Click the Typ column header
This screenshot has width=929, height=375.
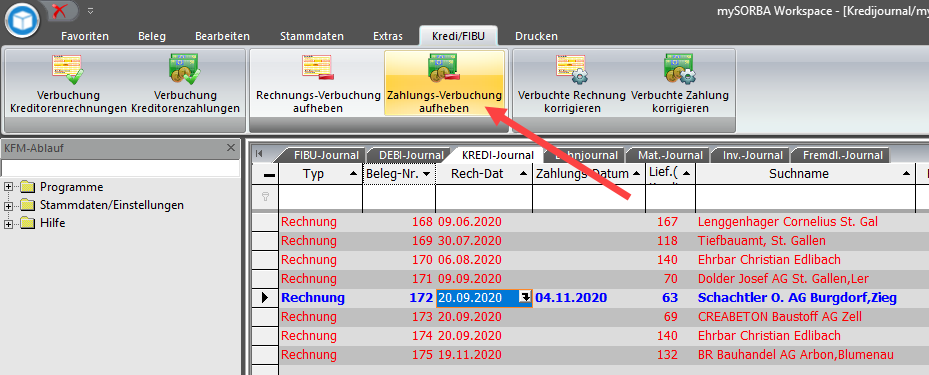320,174
